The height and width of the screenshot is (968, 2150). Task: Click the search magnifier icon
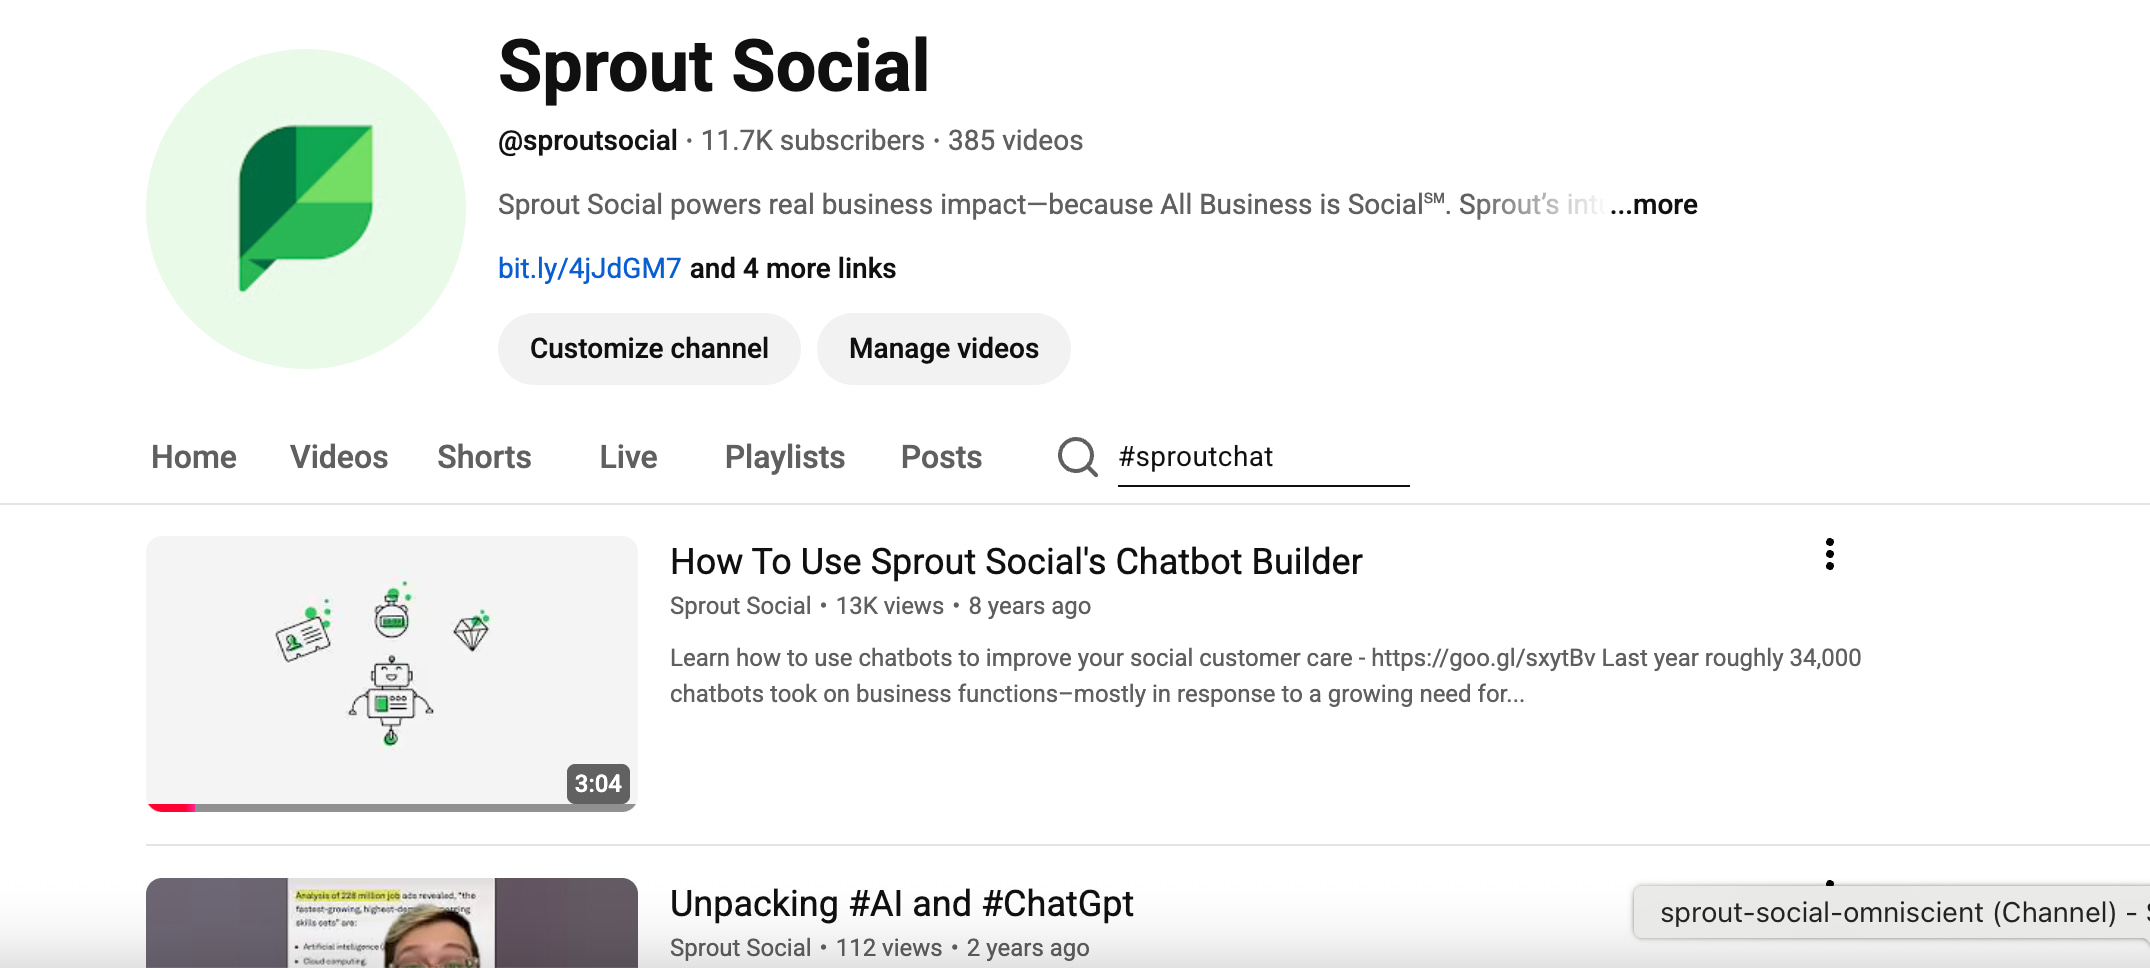(x=1077, y=457)
